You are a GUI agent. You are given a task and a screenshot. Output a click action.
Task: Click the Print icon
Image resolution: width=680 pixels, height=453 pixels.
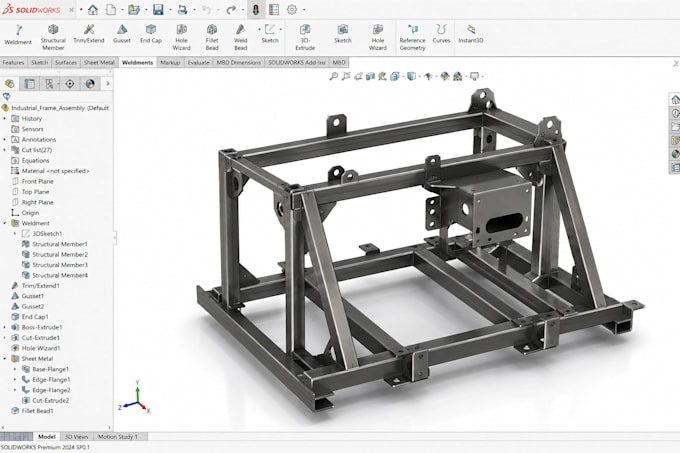coord(183,9)
